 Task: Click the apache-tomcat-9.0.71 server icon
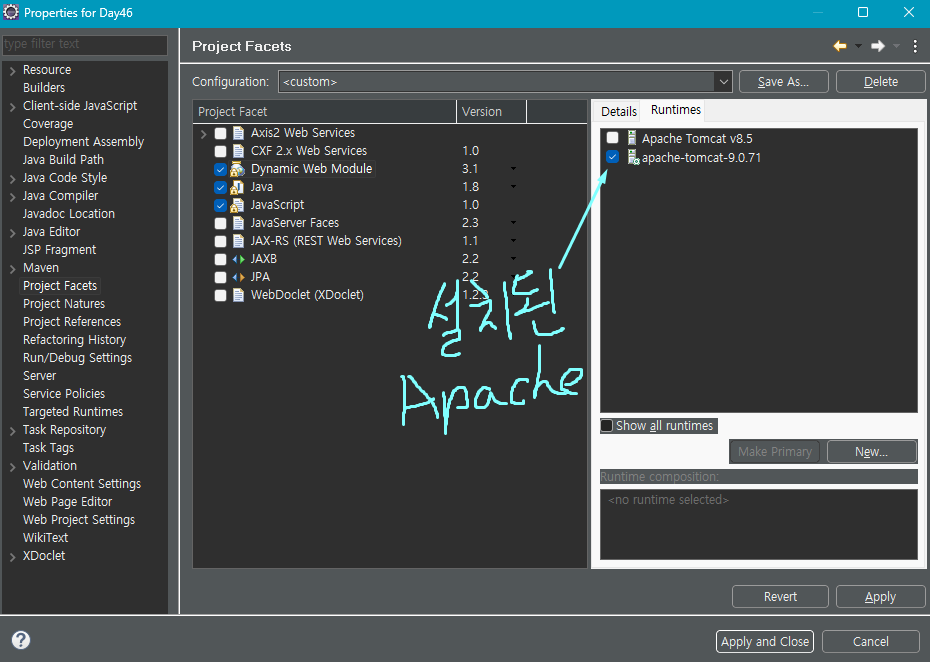[633, 157]
